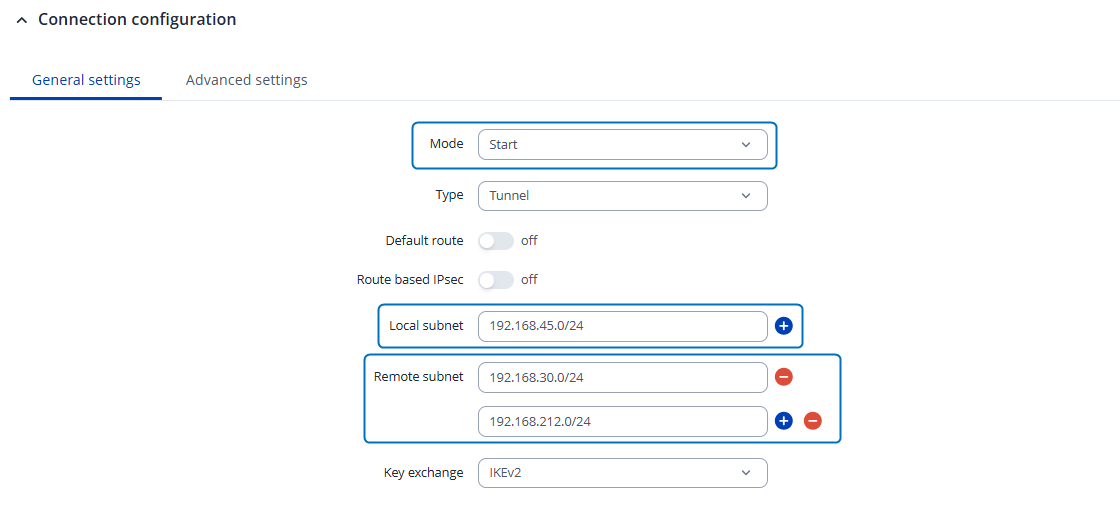Open the Key exchange dropdown showing IKEv2
Image resolution: width=1120 pixels, height=511 pixels.
[x=622, y=473]
